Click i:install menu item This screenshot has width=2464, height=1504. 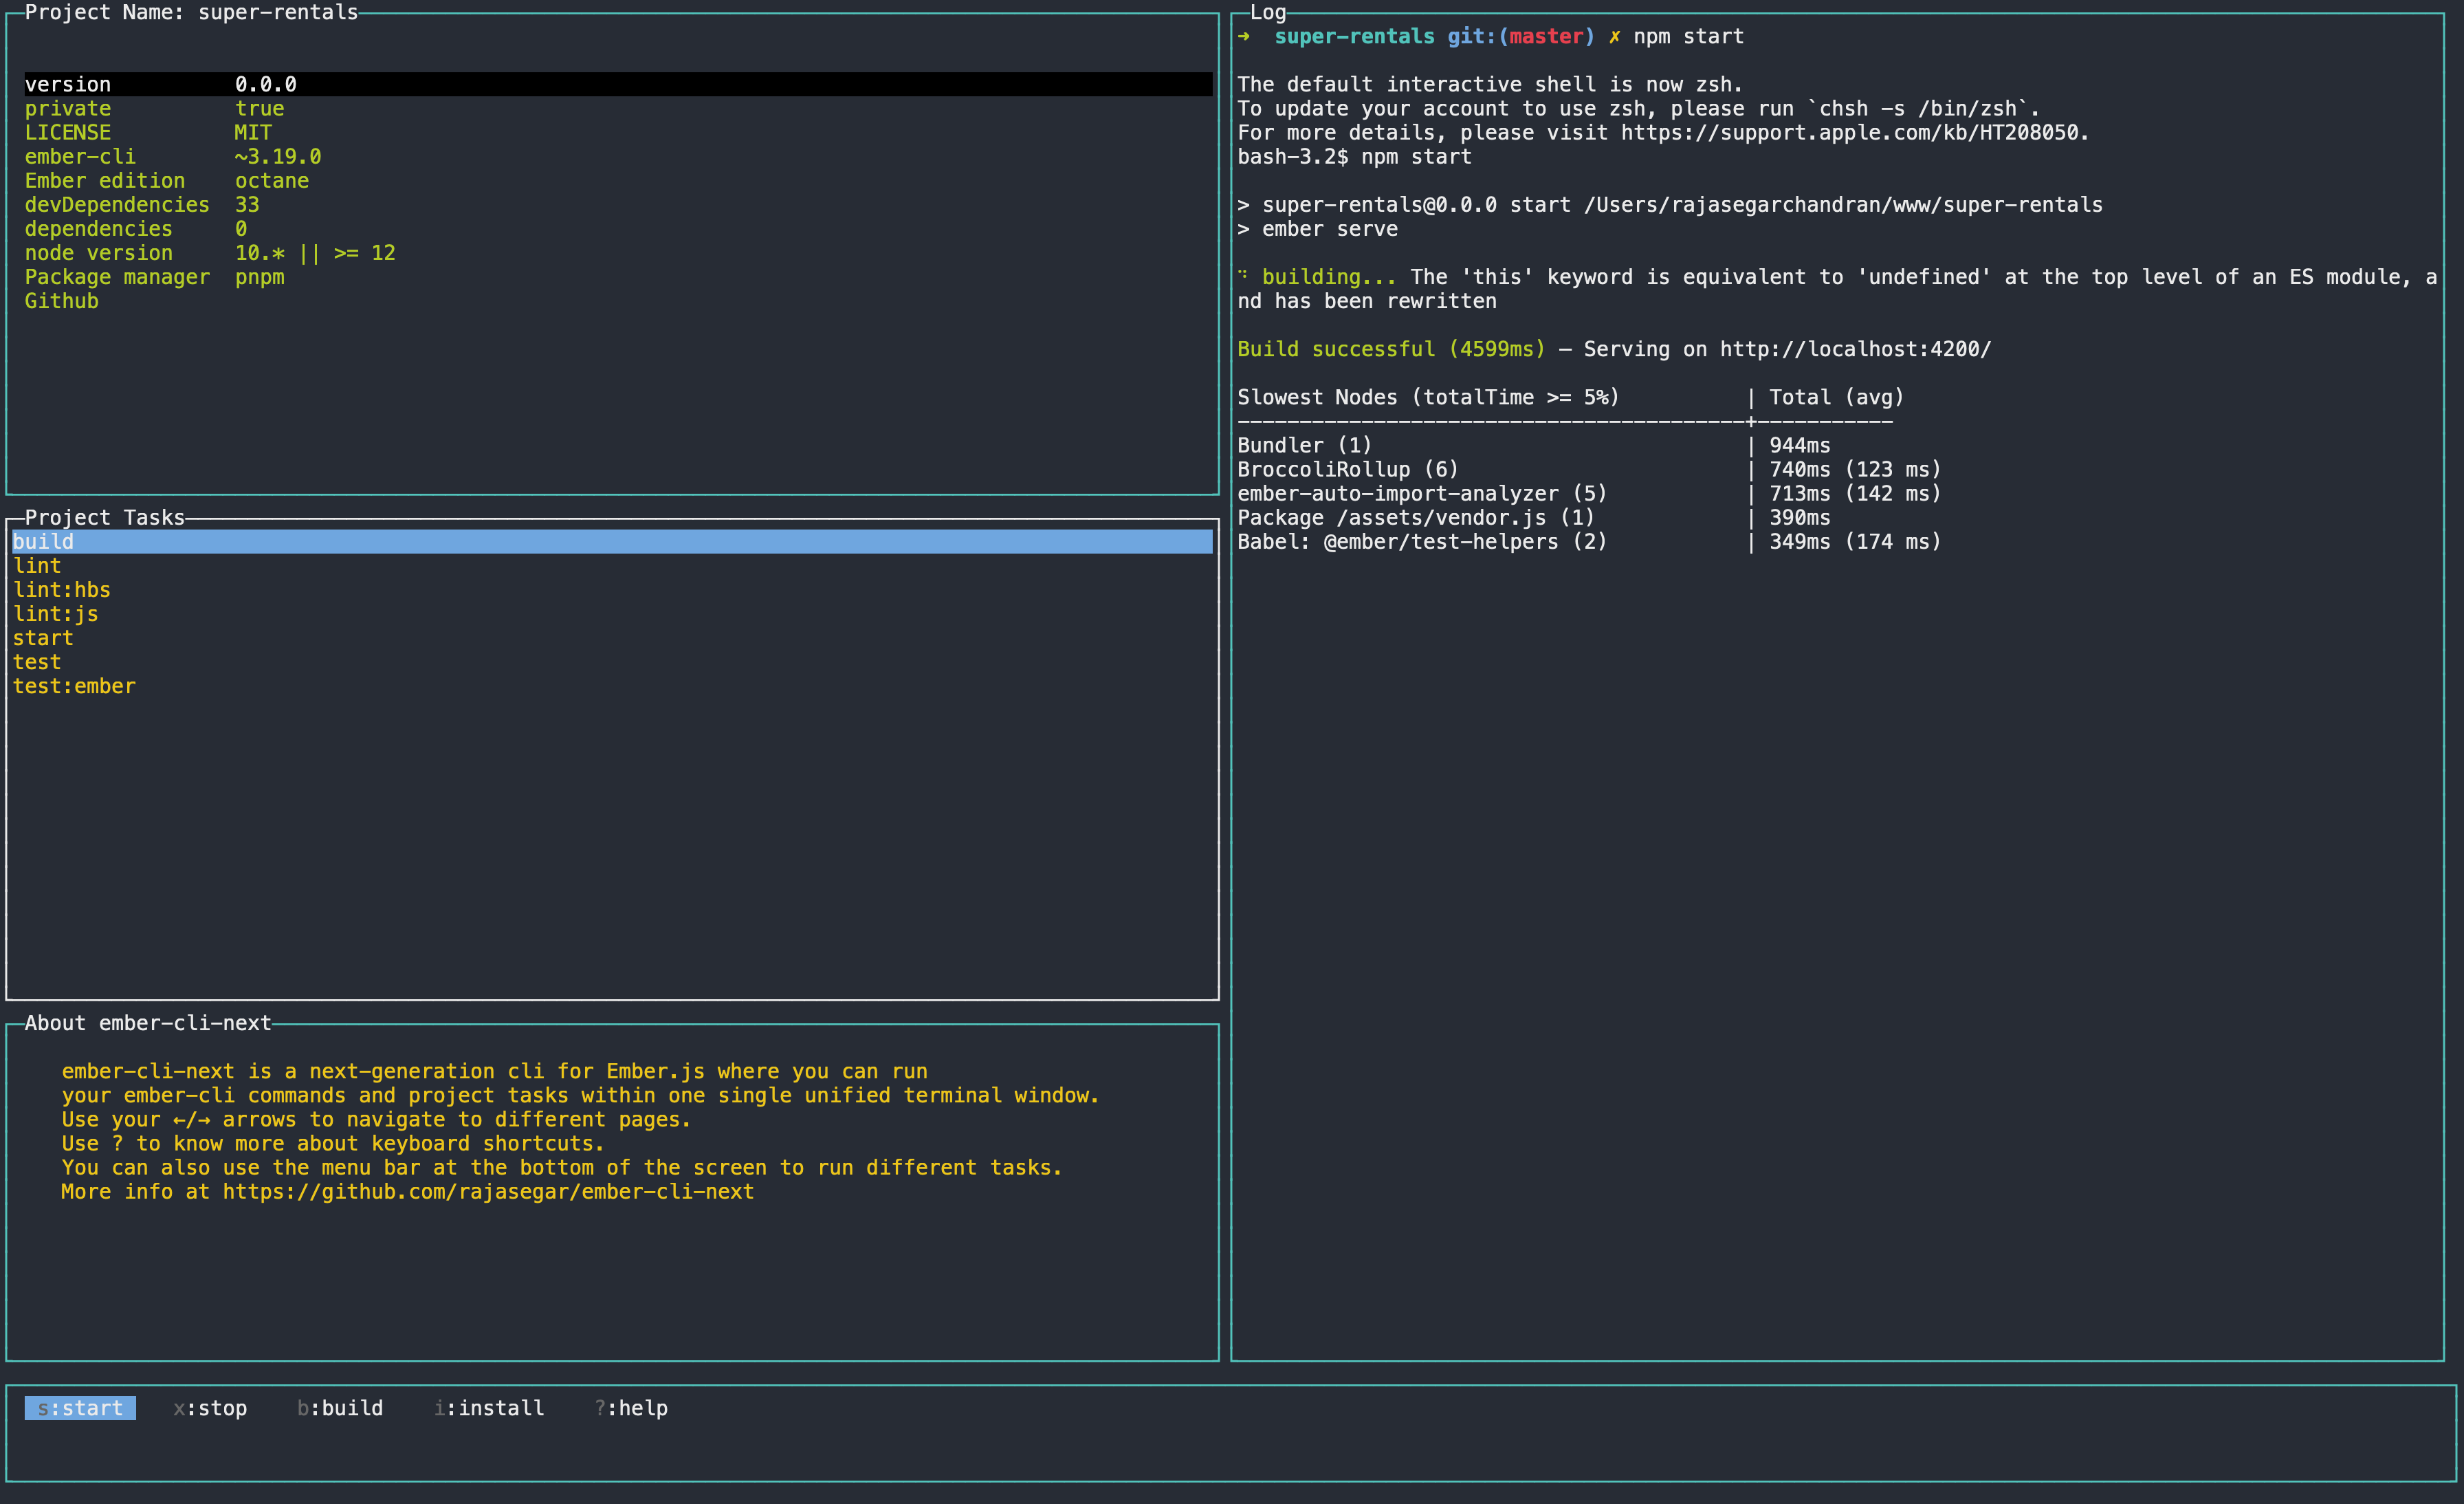(489, 1408)
